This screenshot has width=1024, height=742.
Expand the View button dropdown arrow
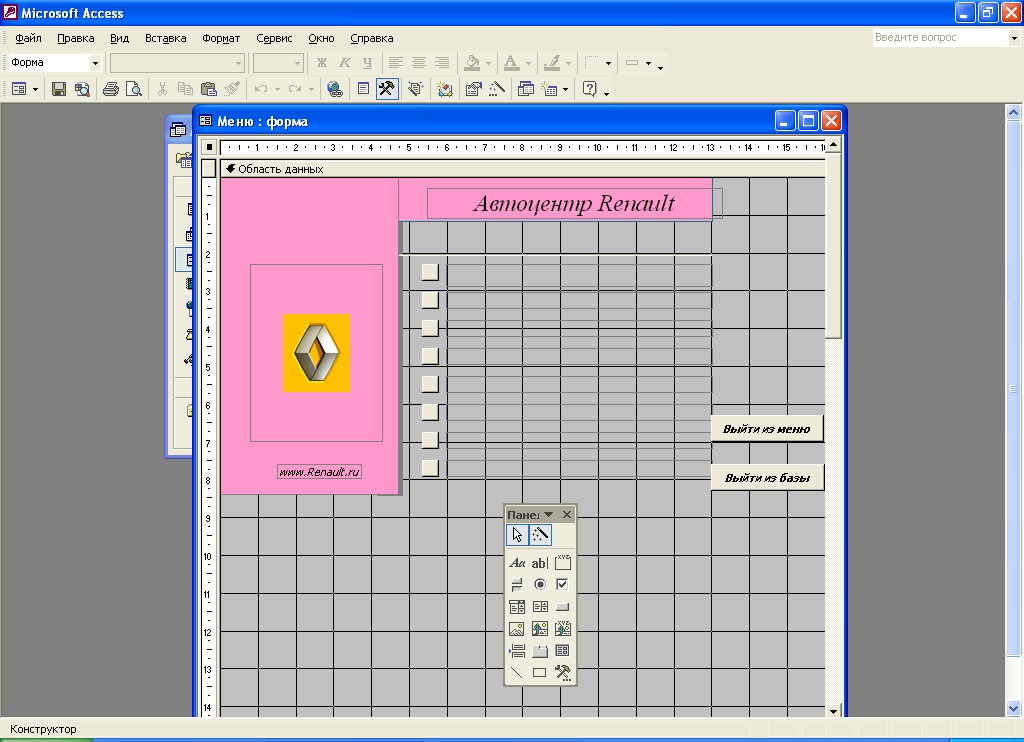click(35, 89)
